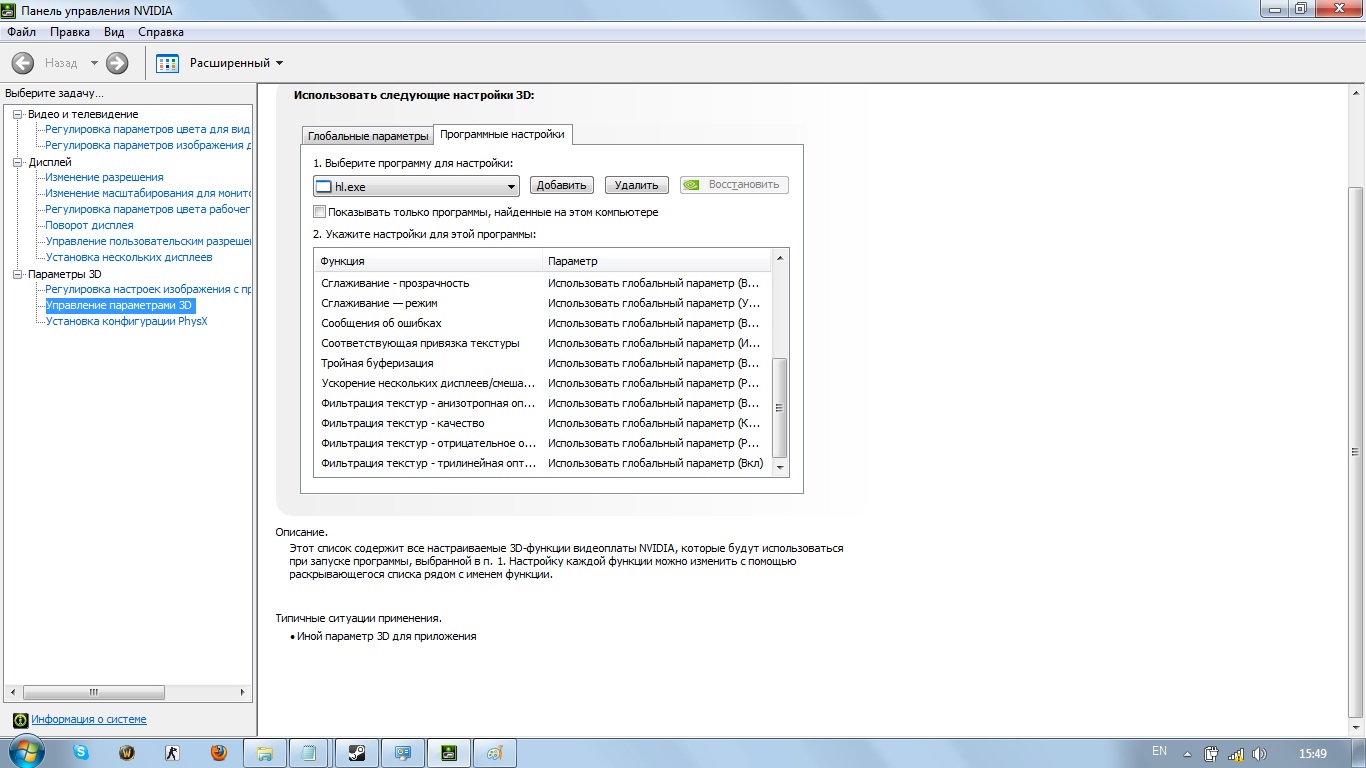Click the 15:49 clock in the taskbar
This screenshot has width=1366, height=768.
[1312, 754]
